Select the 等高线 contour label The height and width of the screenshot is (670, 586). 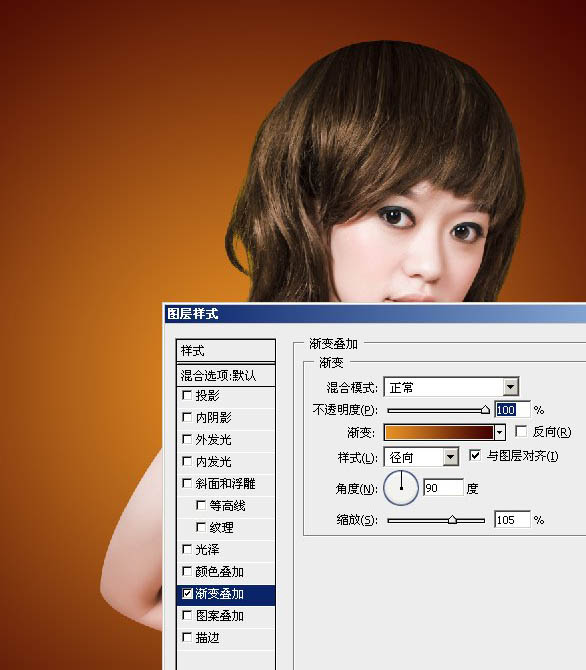coord(227,505)
